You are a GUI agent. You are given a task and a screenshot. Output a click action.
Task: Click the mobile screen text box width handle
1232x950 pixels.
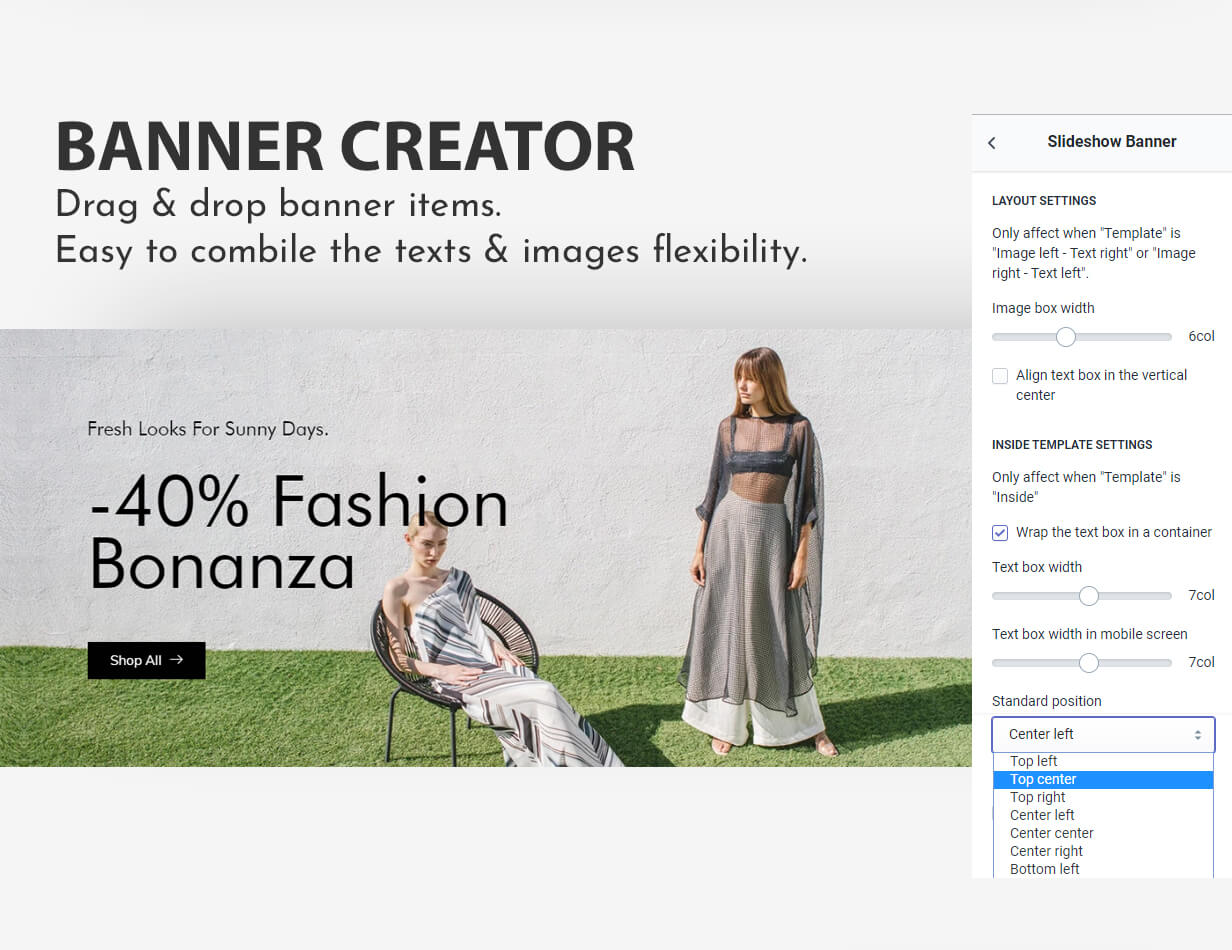tap(1089, 663)
